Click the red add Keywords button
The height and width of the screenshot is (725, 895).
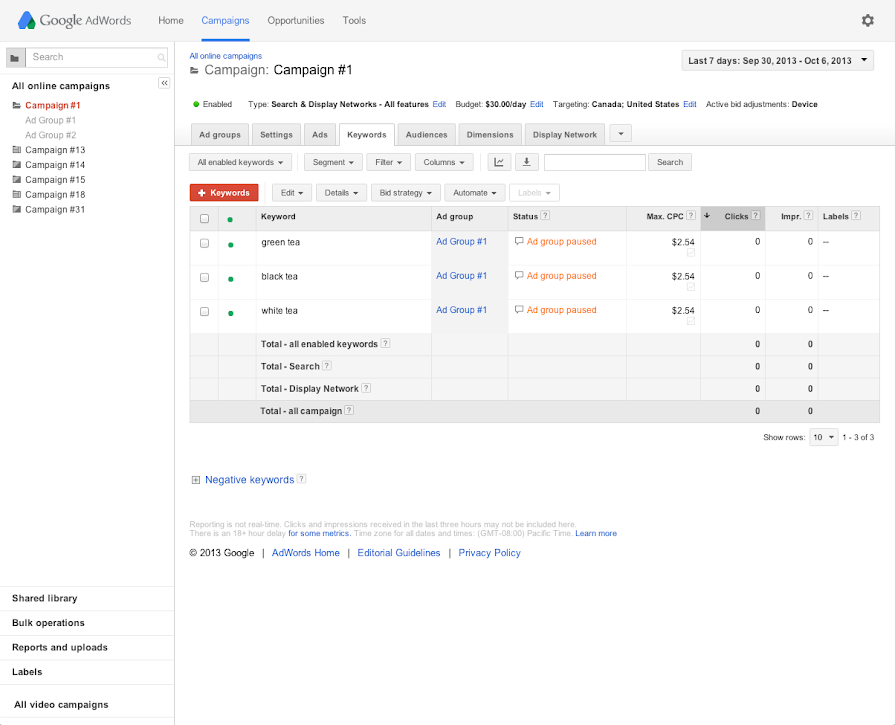coord(224,193)
